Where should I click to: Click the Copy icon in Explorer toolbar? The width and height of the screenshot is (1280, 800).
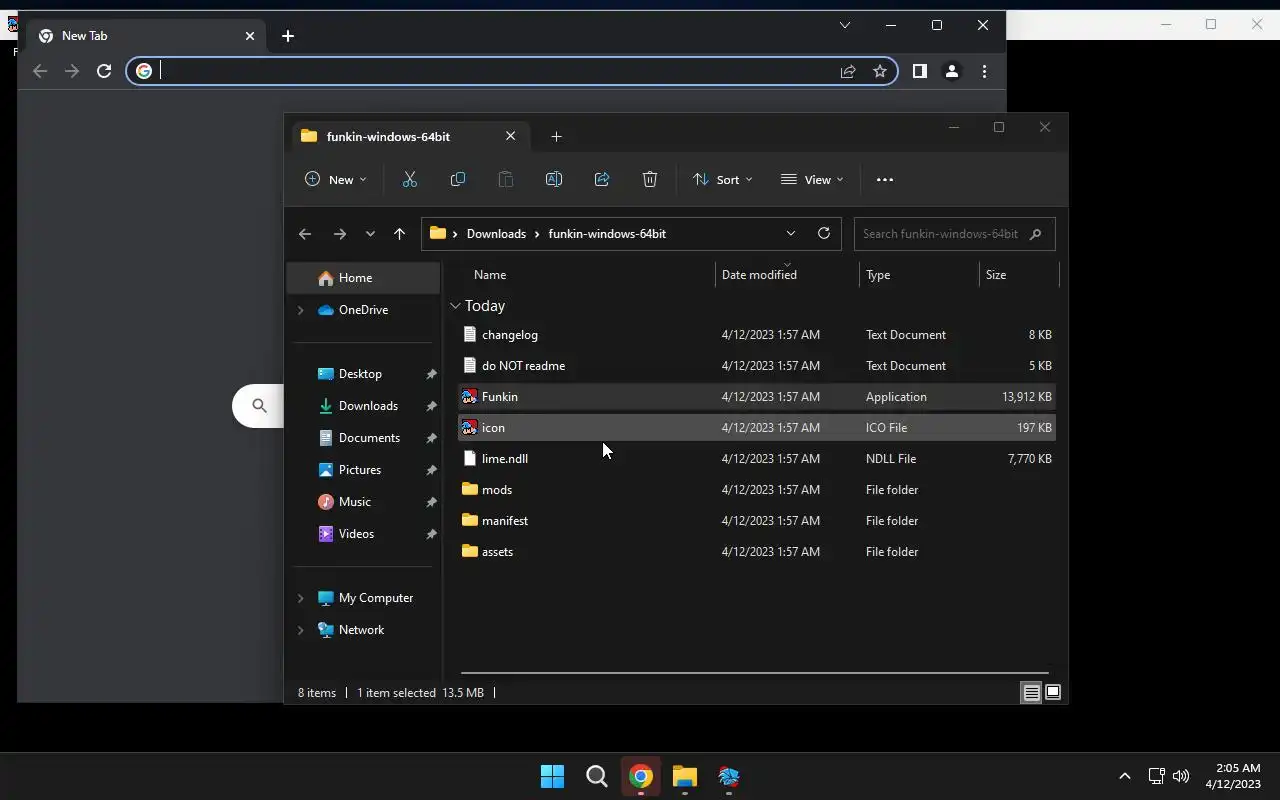[457, 179]
